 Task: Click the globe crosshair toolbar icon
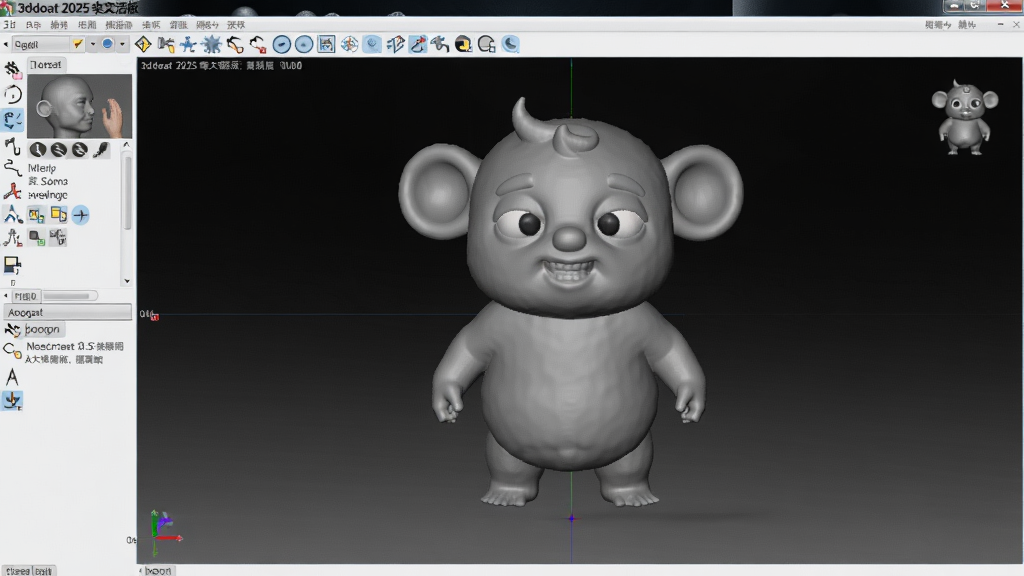tap(349, 44)
